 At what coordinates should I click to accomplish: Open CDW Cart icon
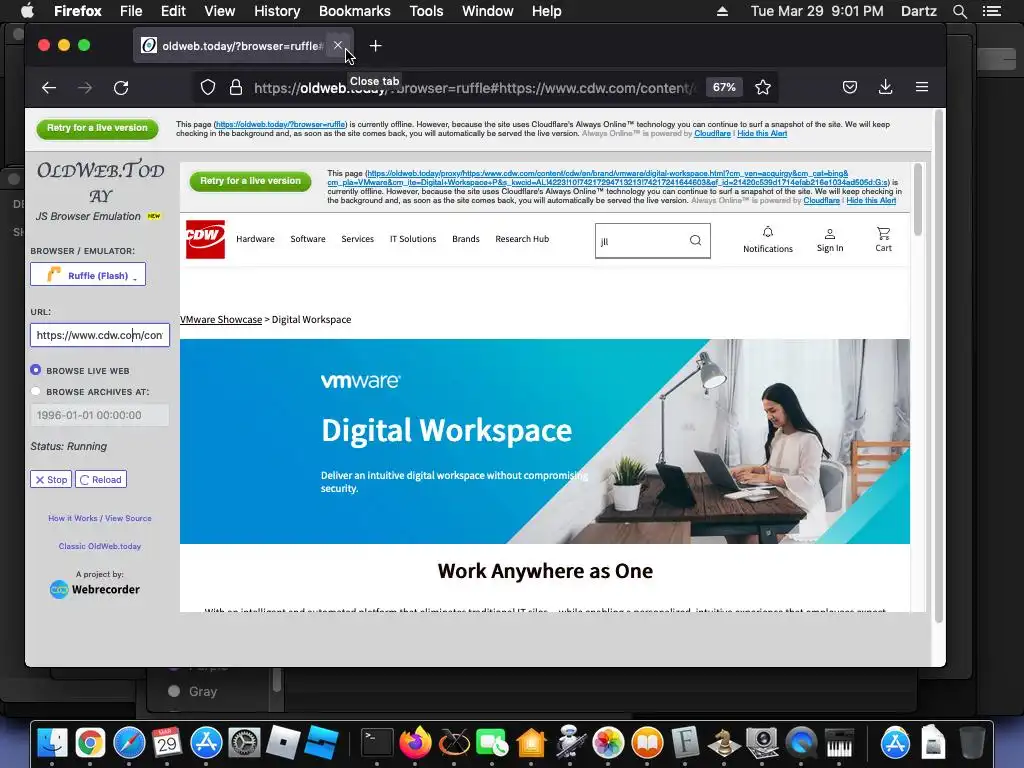(x=884, y=240)
